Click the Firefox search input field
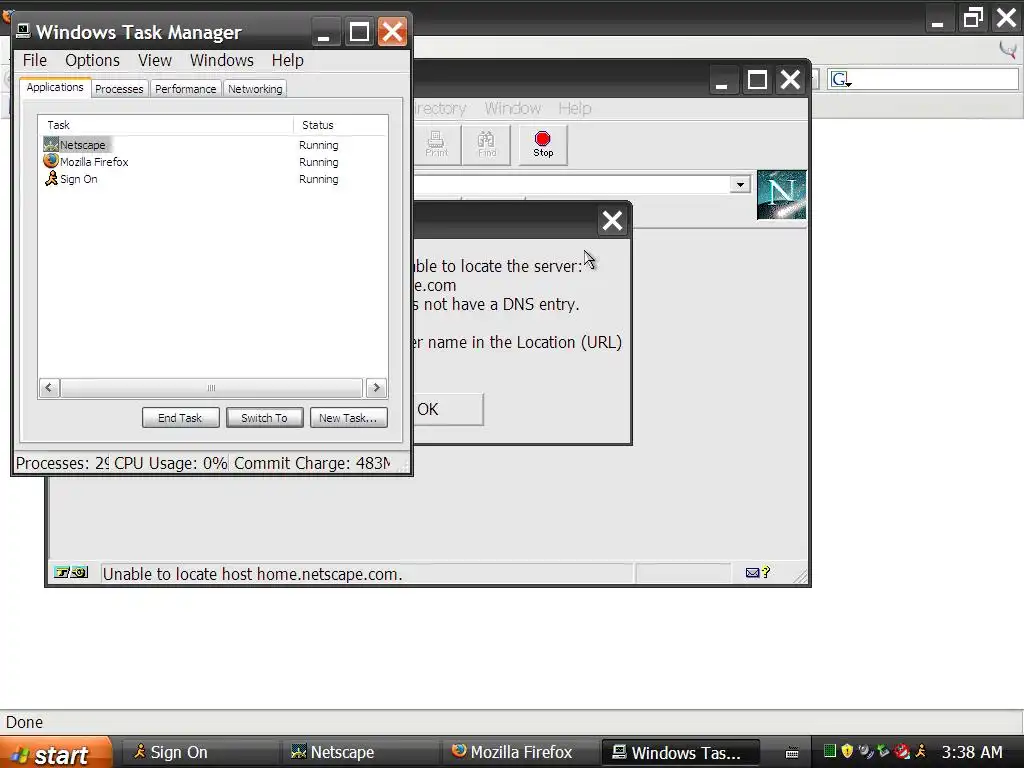 935,80
